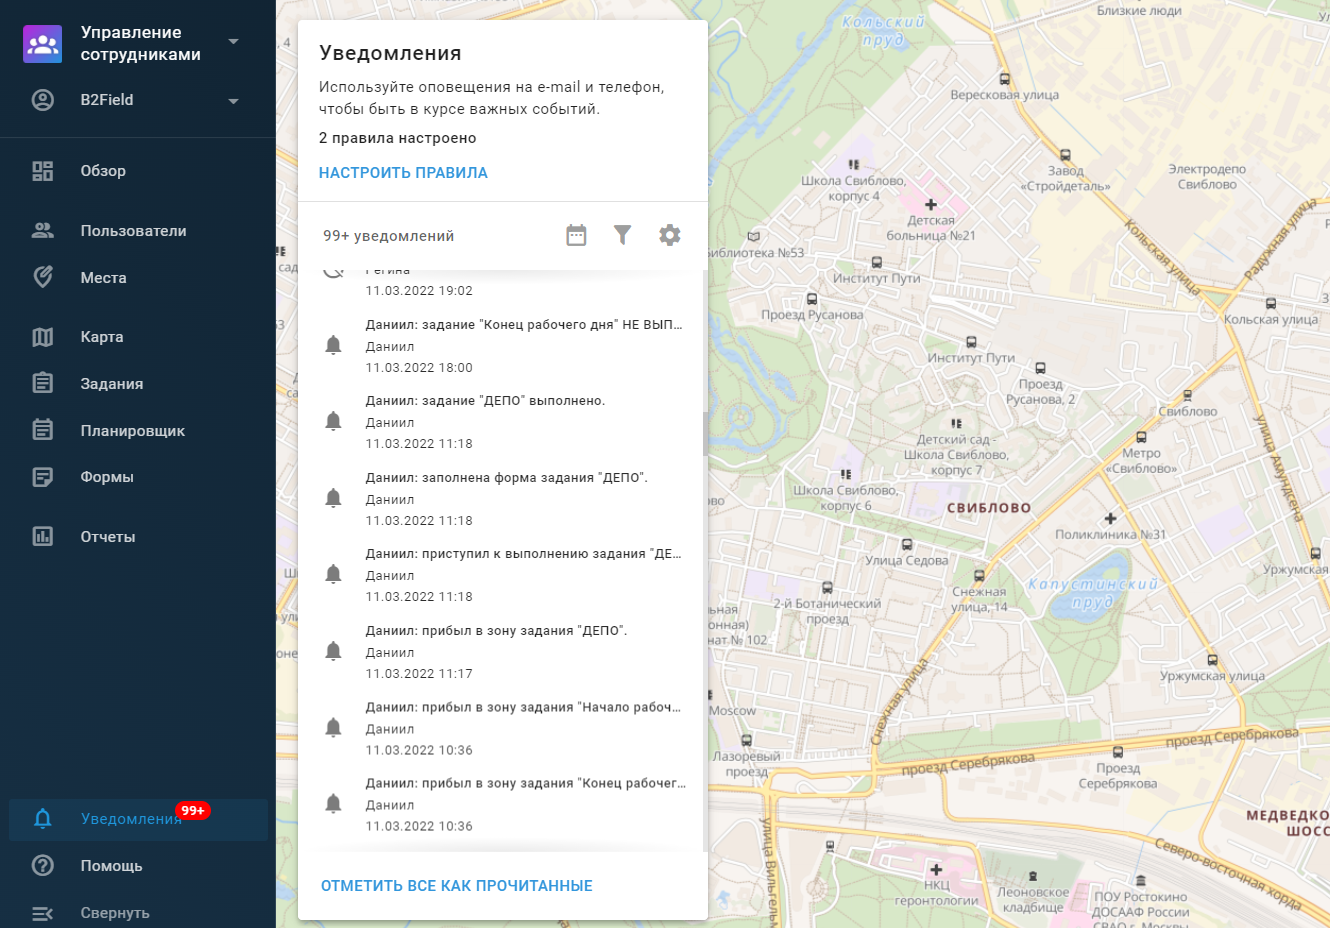This screenshot has height=928, width=1330.
Task: Click the Пользователи people icon
Action: (43, 231)
